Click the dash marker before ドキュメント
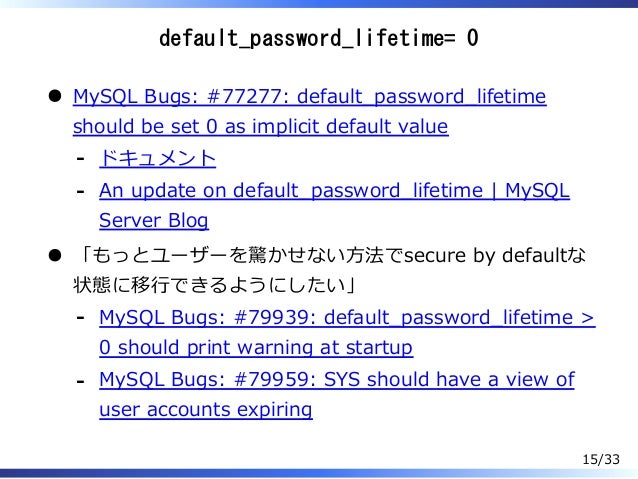This screenshot has height=479, width=638. pyautogui.click(x=81, y=159)
